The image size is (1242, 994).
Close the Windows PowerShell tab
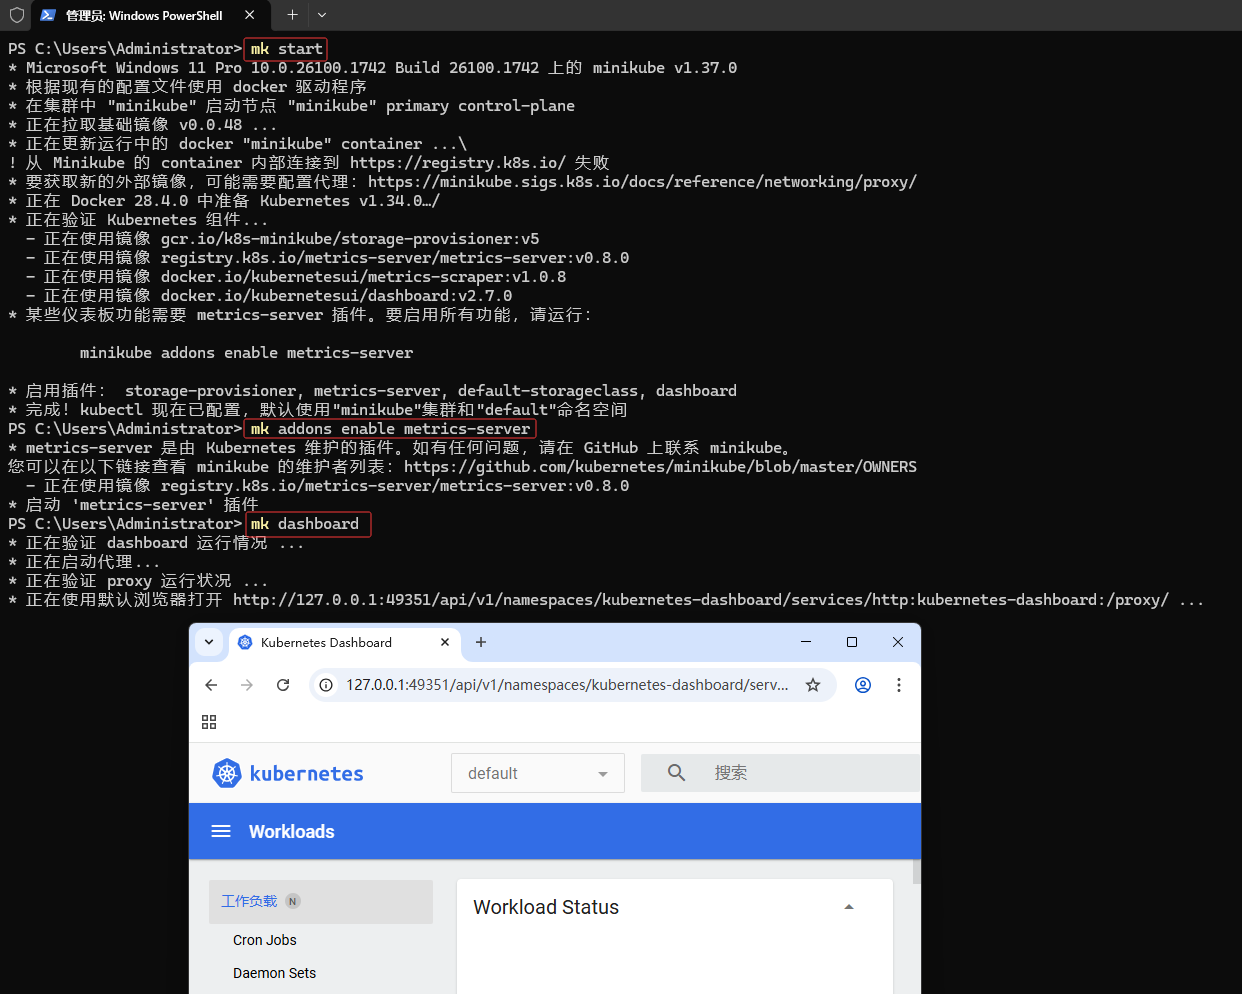[249, 15]
